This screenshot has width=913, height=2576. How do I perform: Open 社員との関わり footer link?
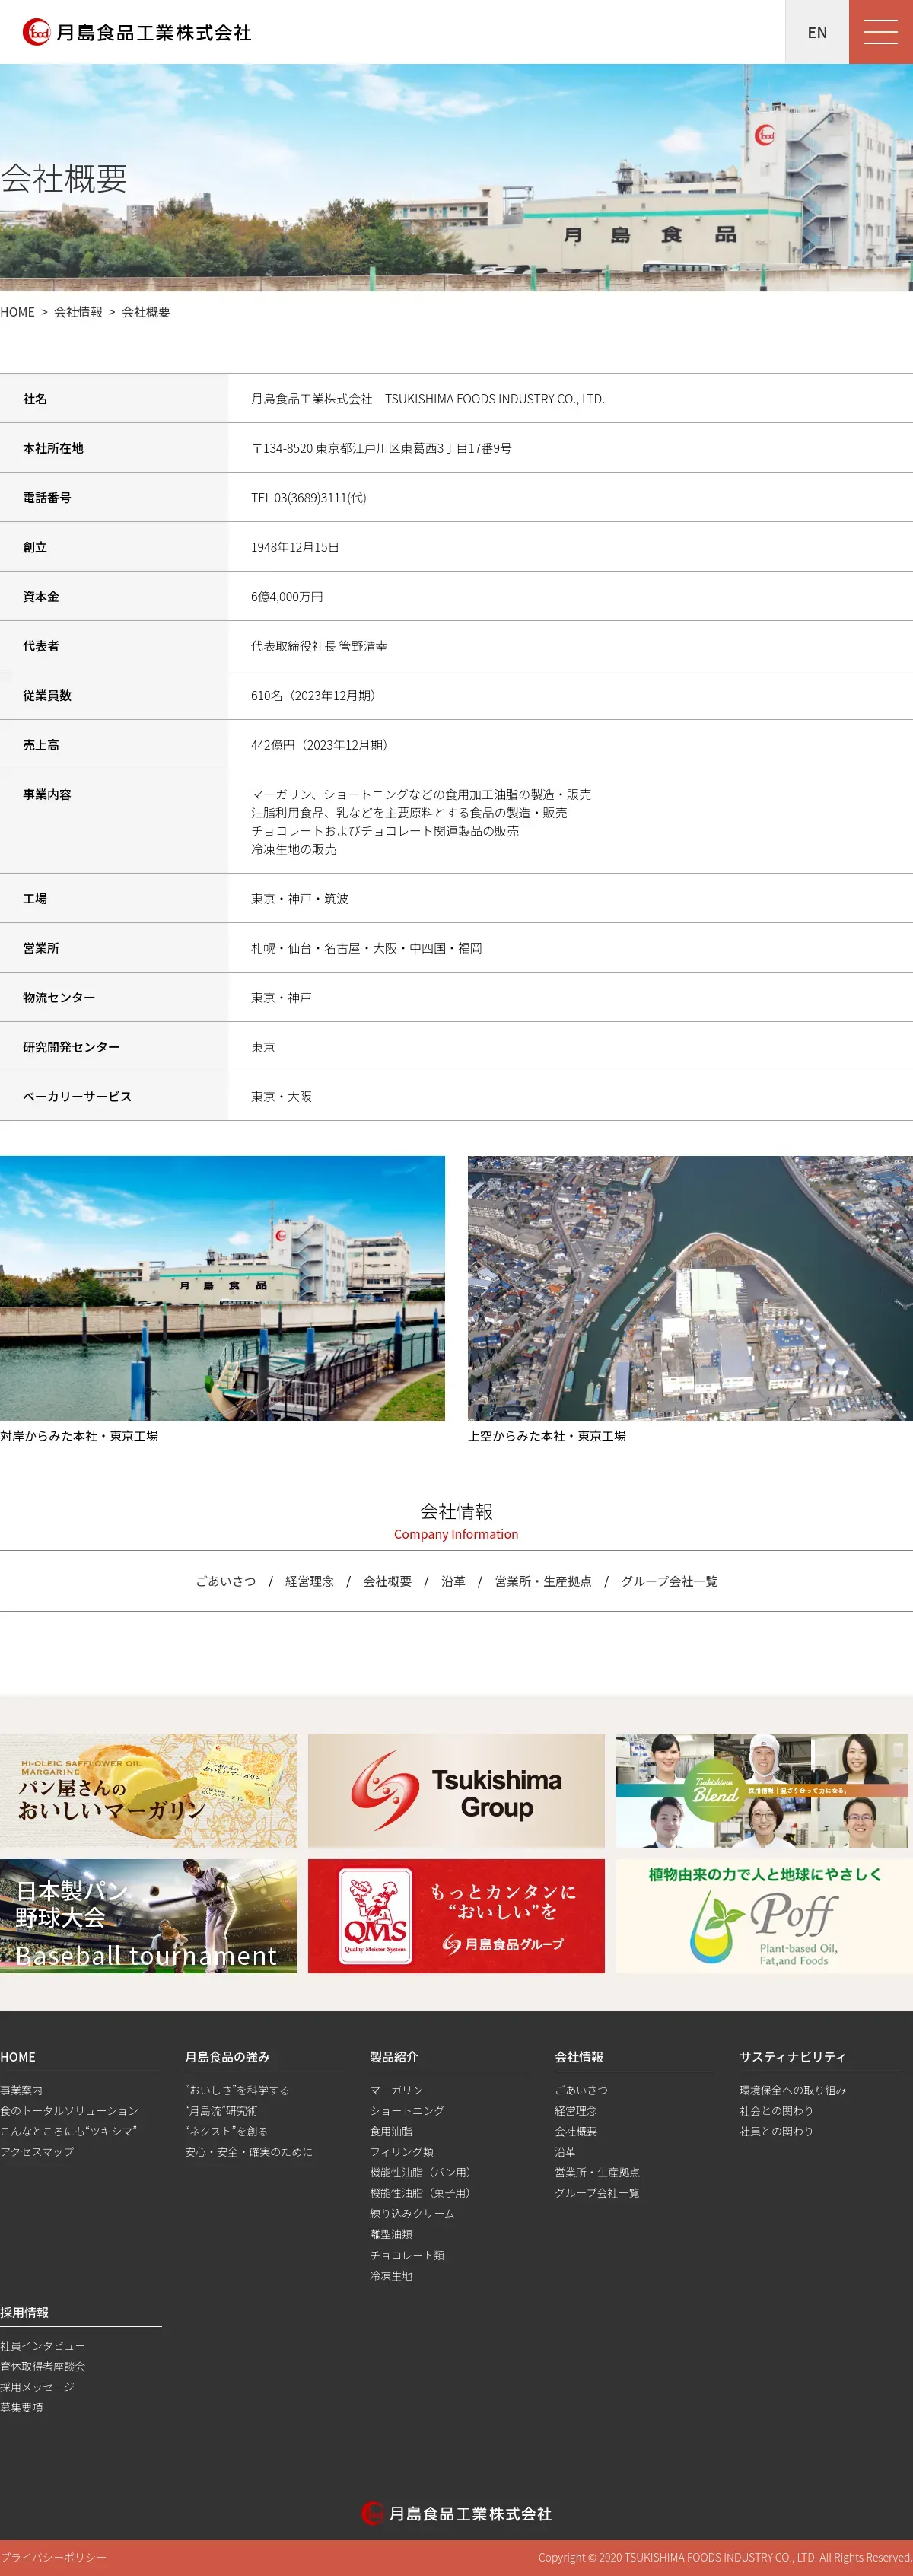(777, 2131)
